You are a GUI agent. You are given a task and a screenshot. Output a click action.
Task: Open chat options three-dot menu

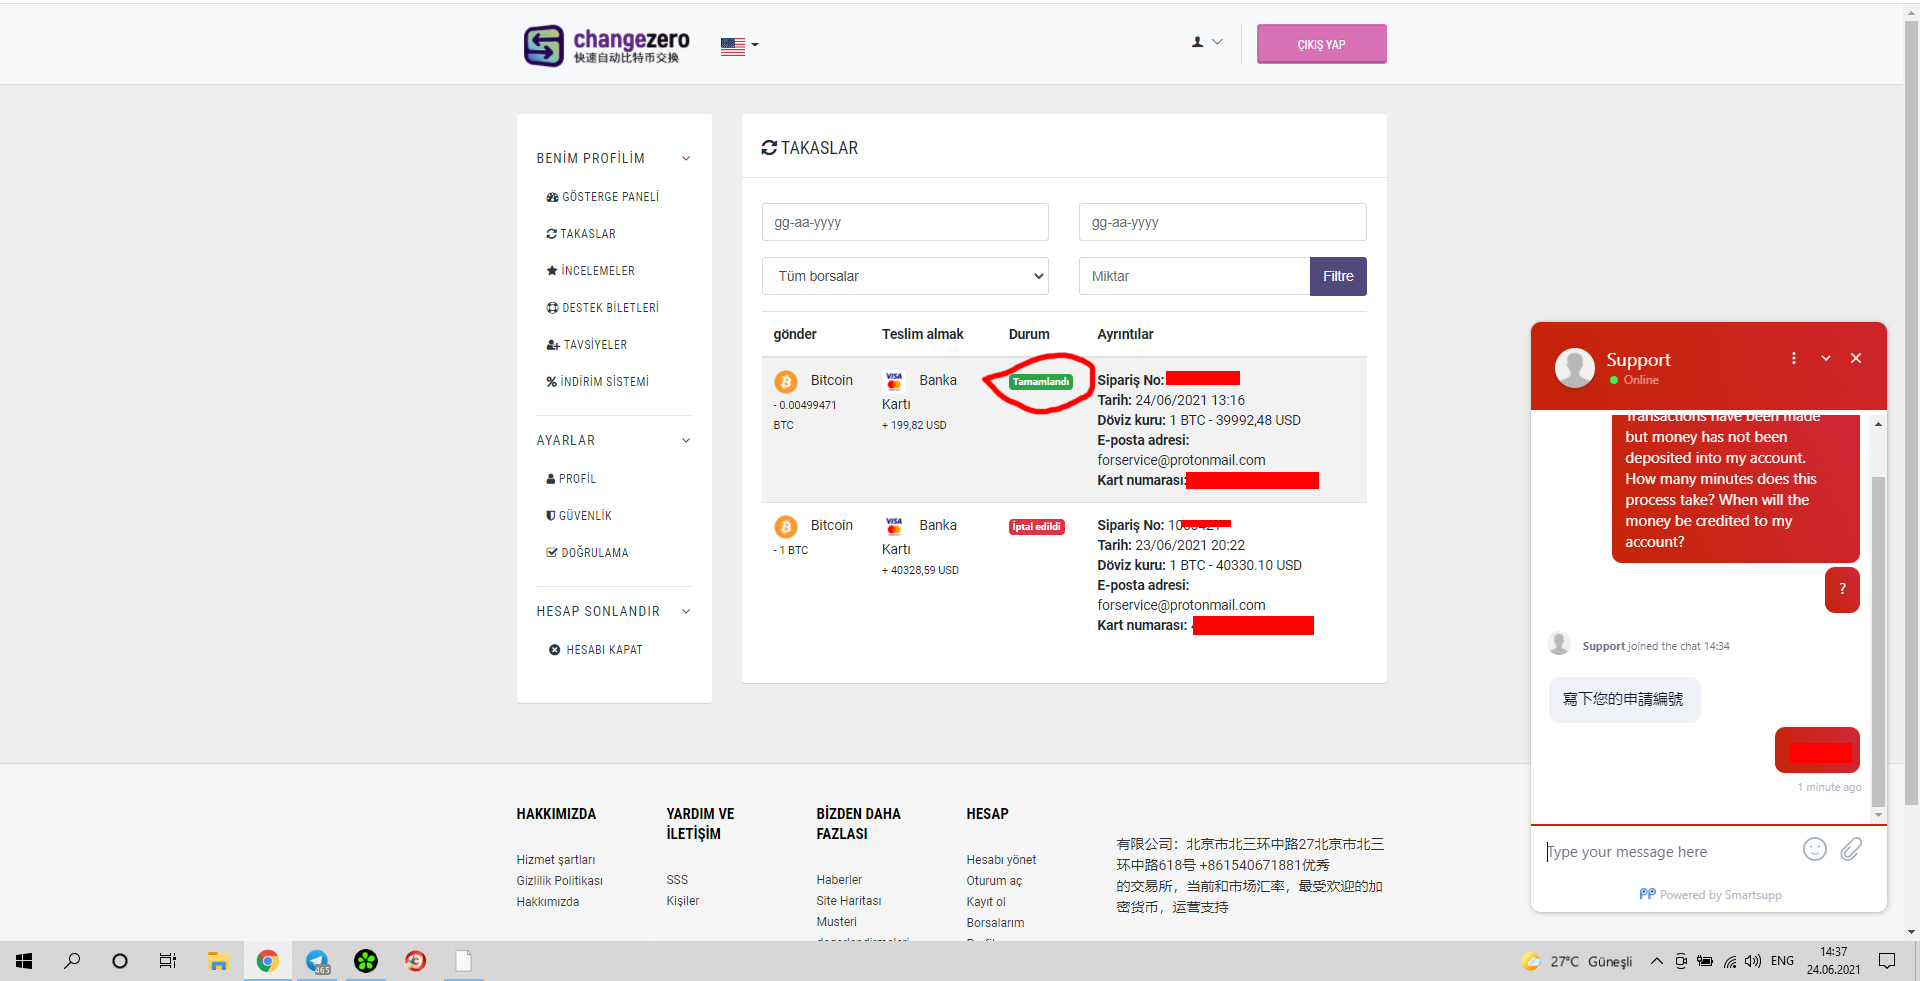[1793, 358]
